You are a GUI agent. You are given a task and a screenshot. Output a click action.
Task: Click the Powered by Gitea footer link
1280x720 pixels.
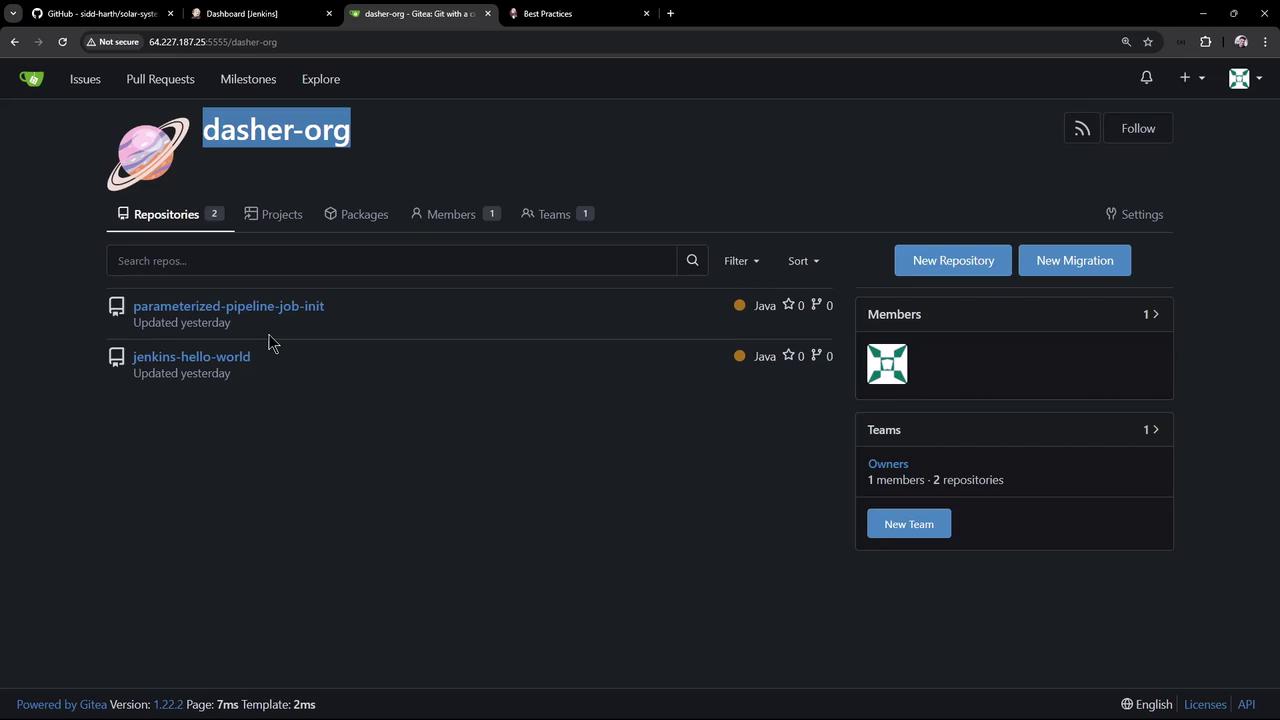(62, 704)
